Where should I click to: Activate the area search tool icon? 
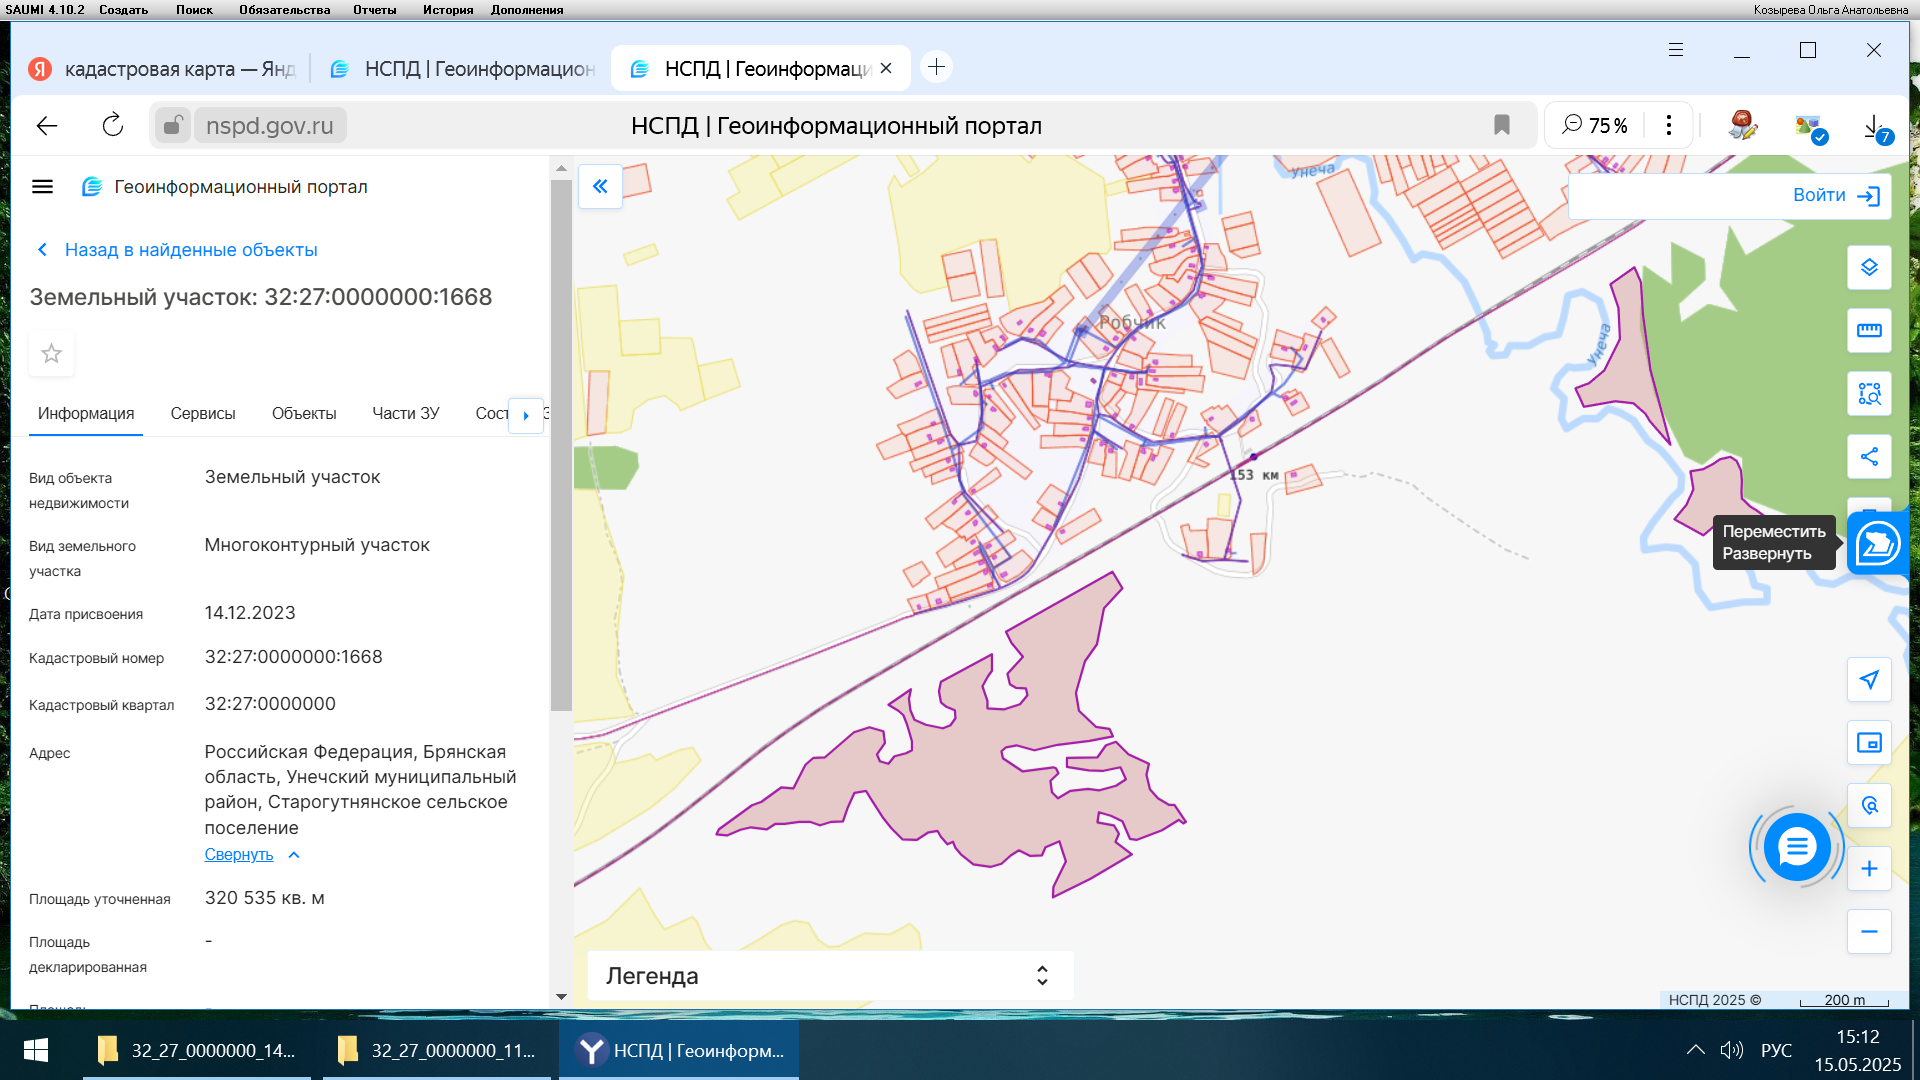[x=1869, y=394]
